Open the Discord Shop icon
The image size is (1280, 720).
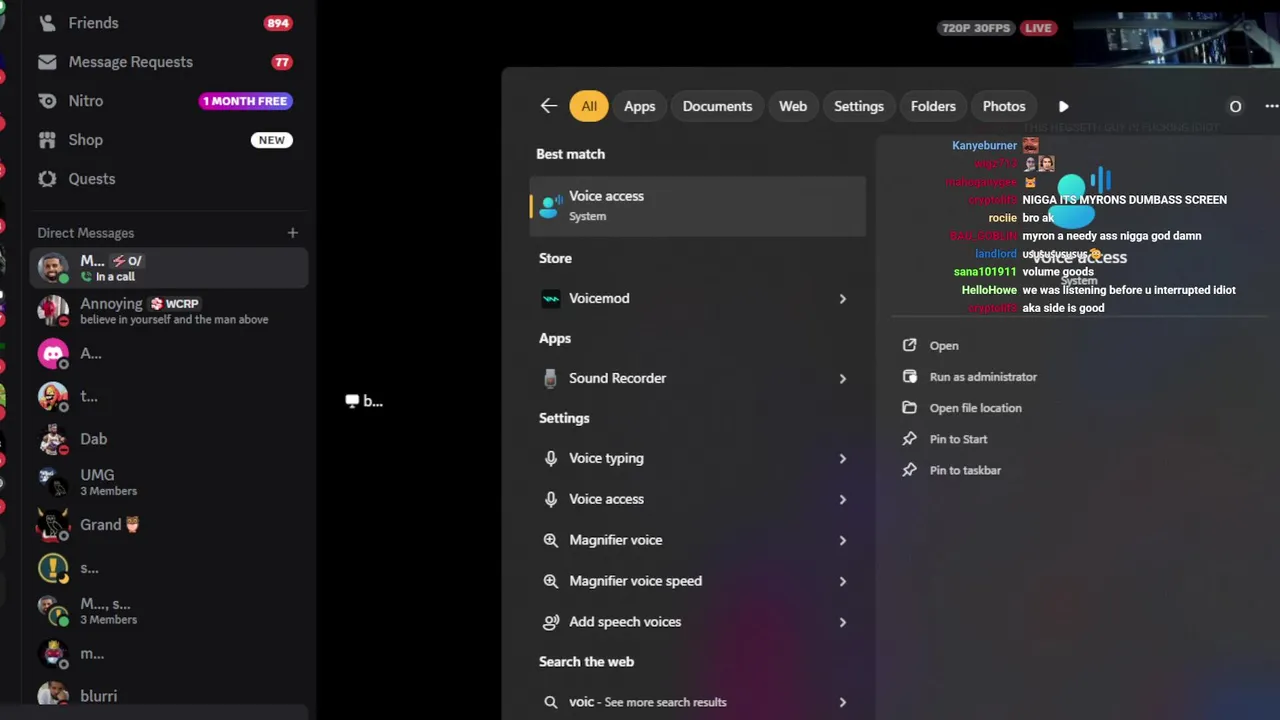[x=47, y=140]
